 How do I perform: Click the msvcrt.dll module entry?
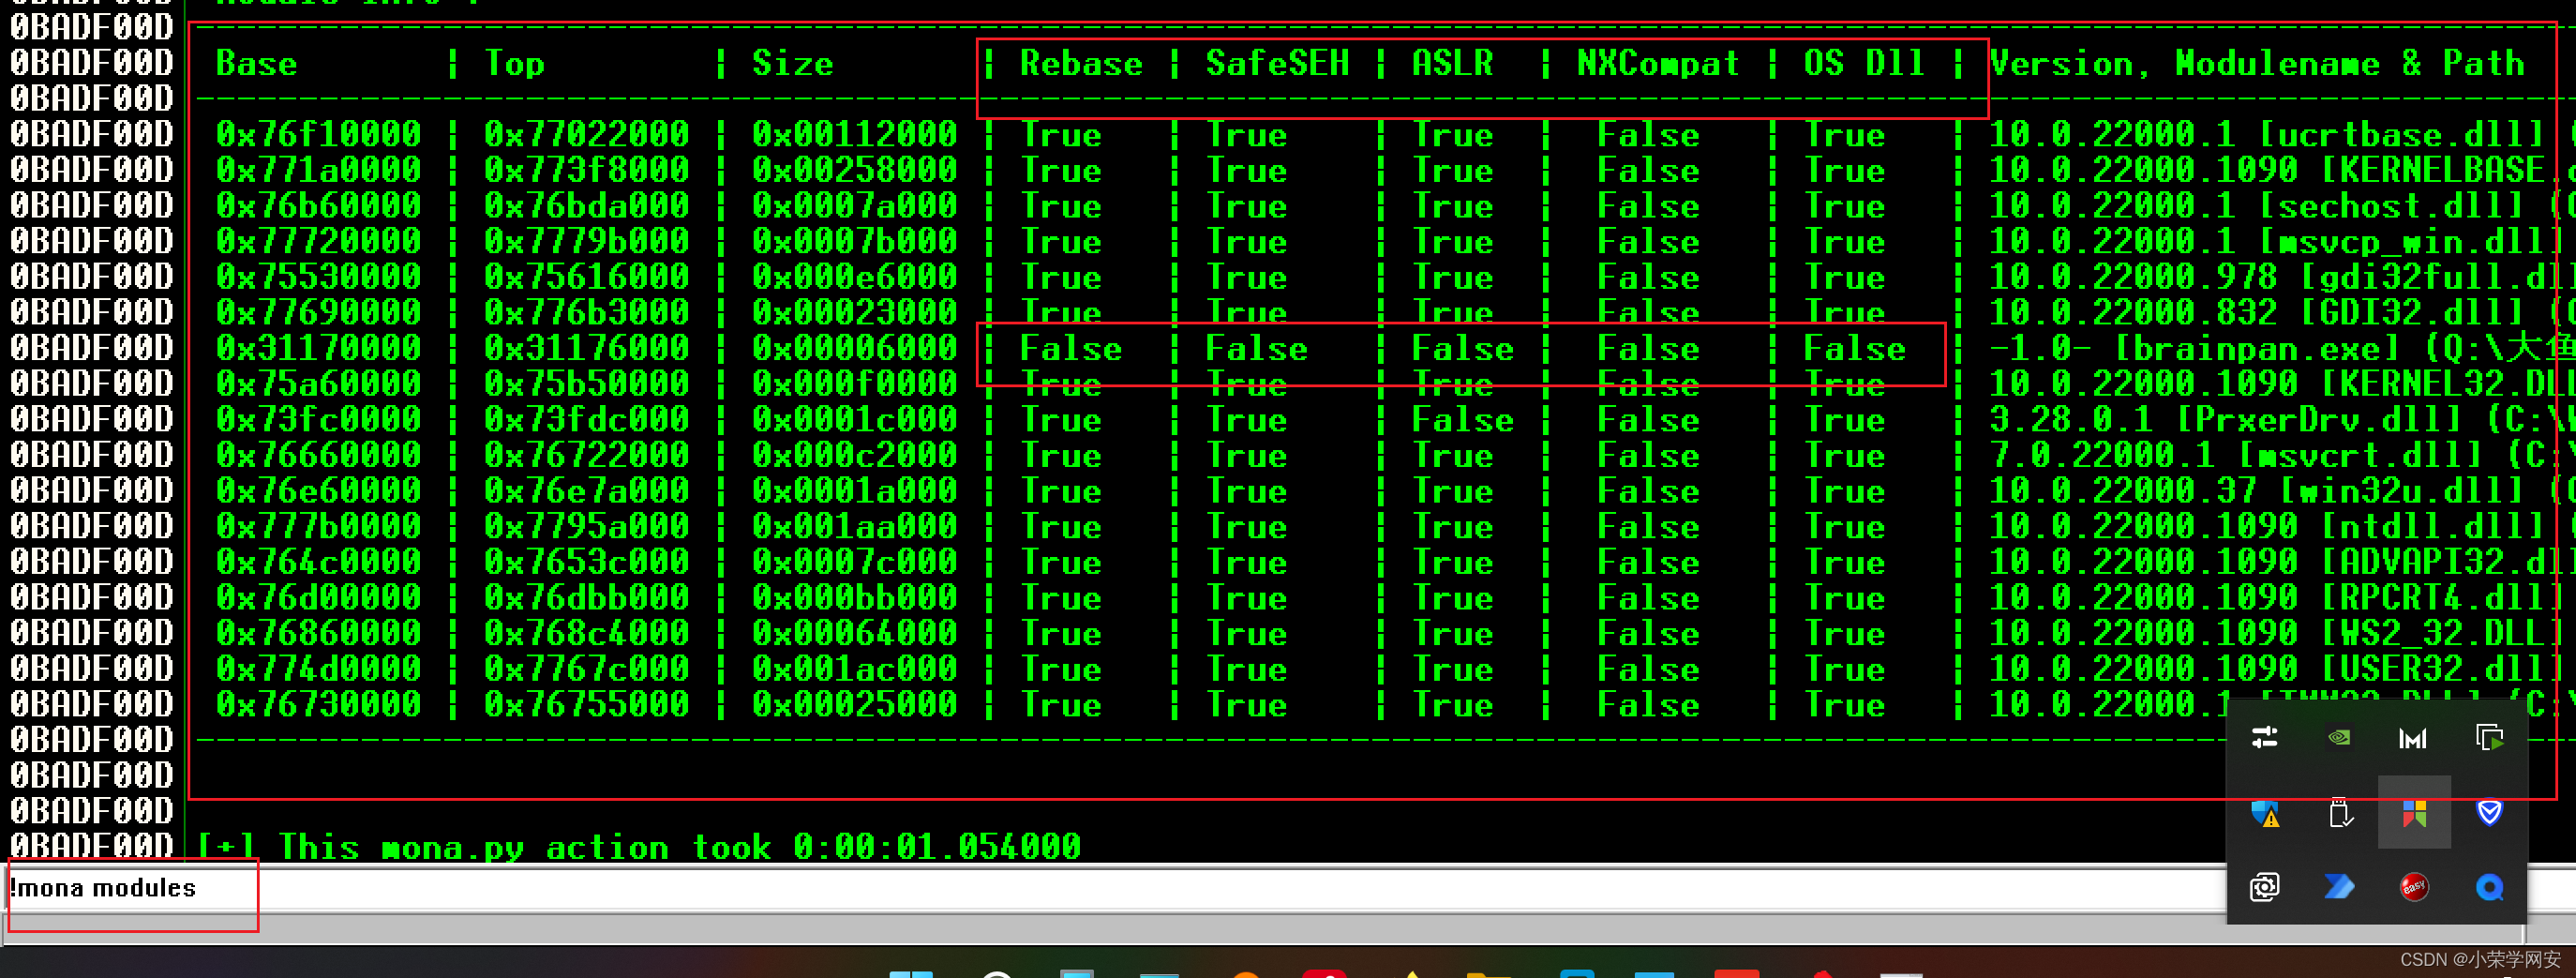point(2359,455)
